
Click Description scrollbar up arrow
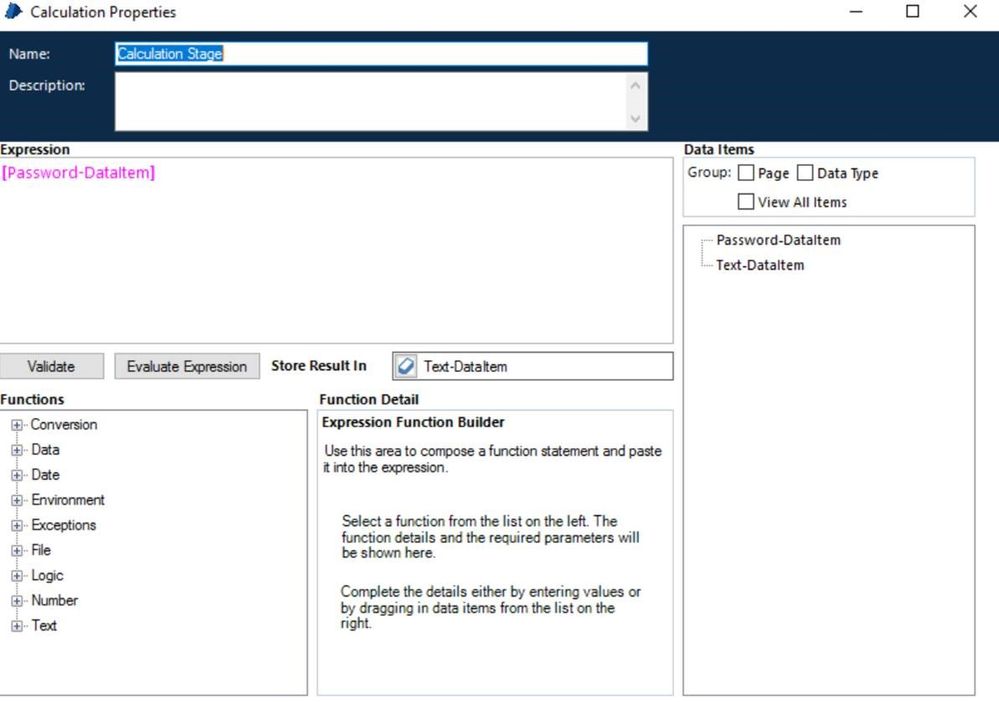coord(635,85)
